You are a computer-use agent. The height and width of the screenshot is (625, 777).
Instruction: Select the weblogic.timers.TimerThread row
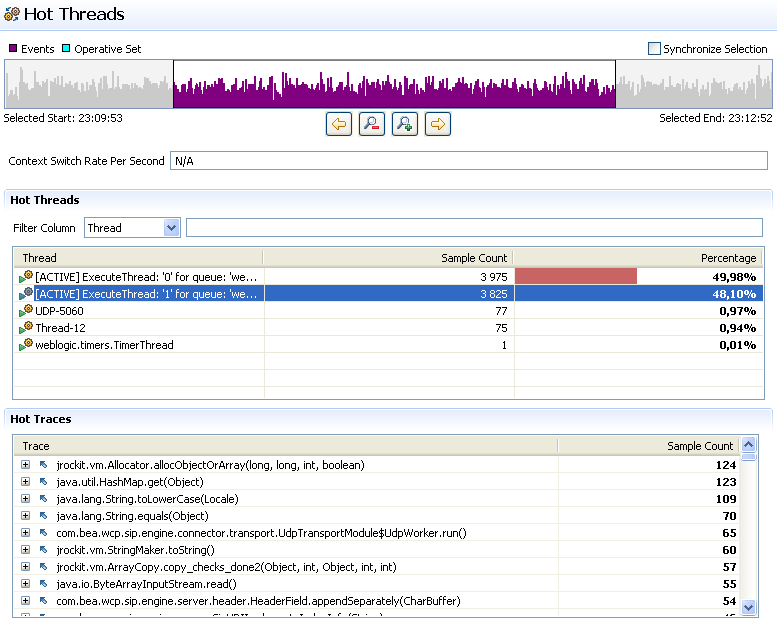point(388,344)
